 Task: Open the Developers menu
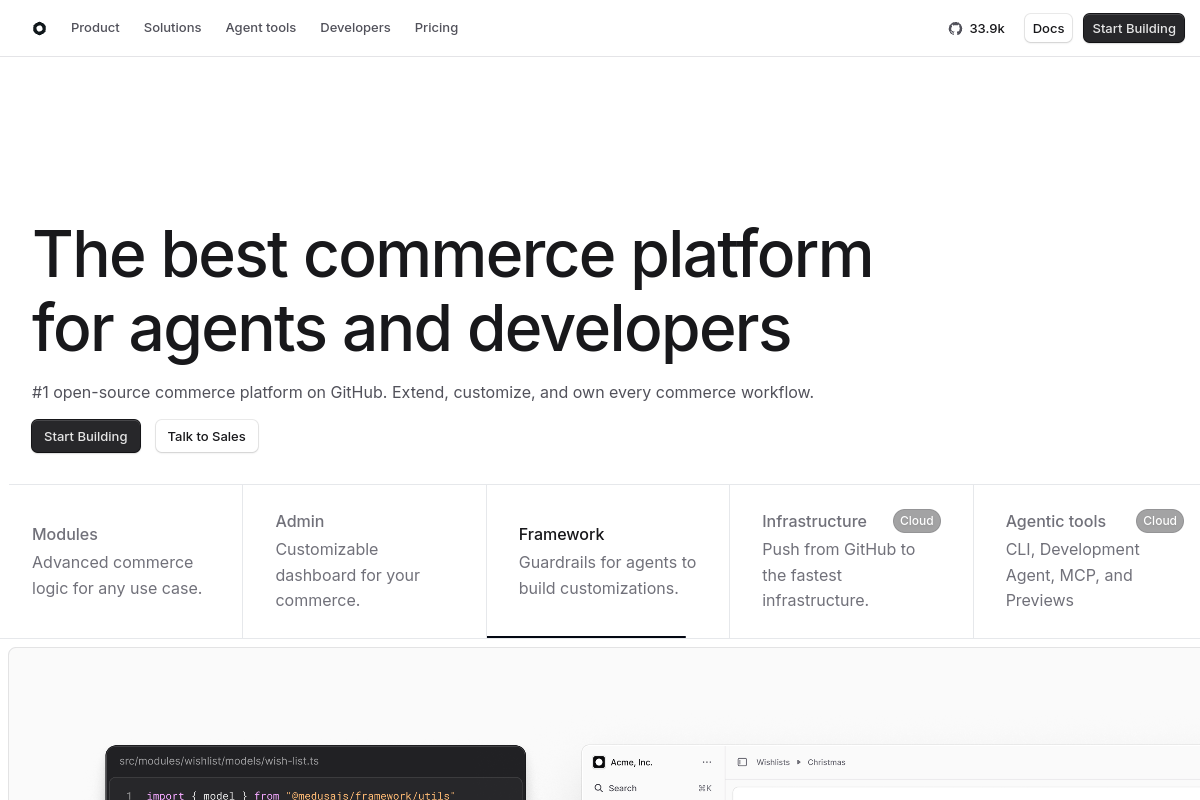(x=355, y=28)
